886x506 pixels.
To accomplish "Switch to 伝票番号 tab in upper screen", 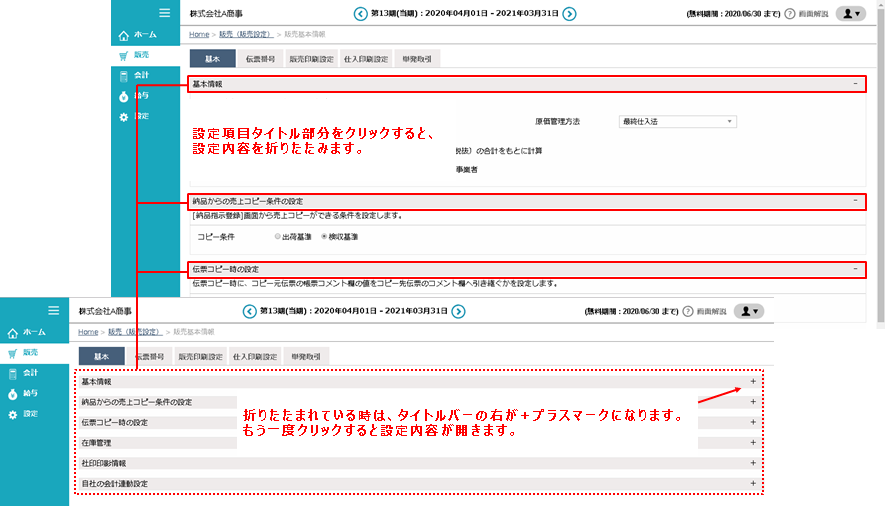I will [x=260, y=59].
